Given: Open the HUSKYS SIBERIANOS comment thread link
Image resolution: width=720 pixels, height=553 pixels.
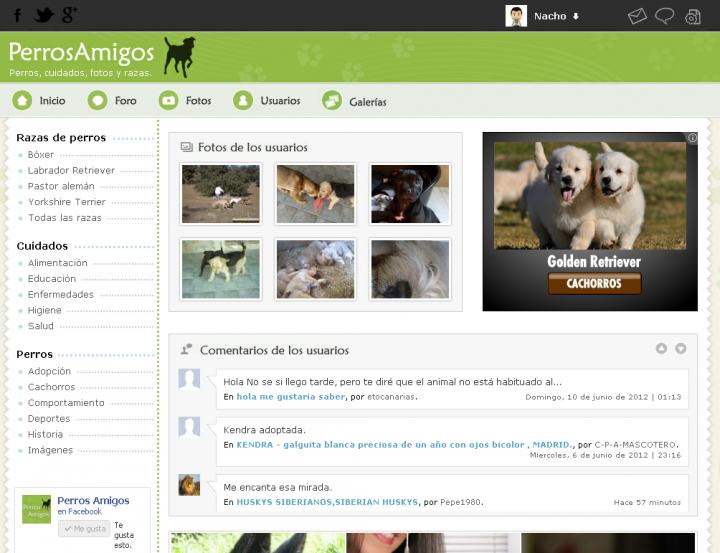Looking at the screenshot, I should point(327,502).
